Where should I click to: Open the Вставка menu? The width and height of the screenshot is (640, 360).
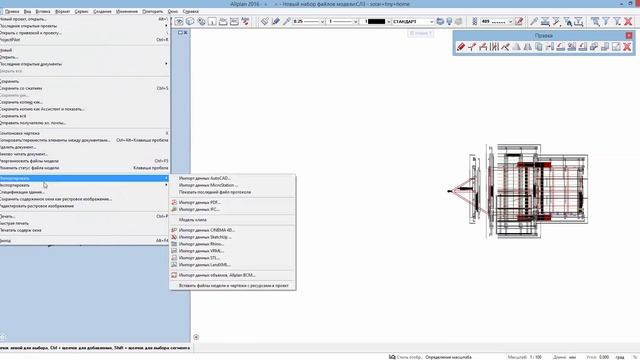43,11
